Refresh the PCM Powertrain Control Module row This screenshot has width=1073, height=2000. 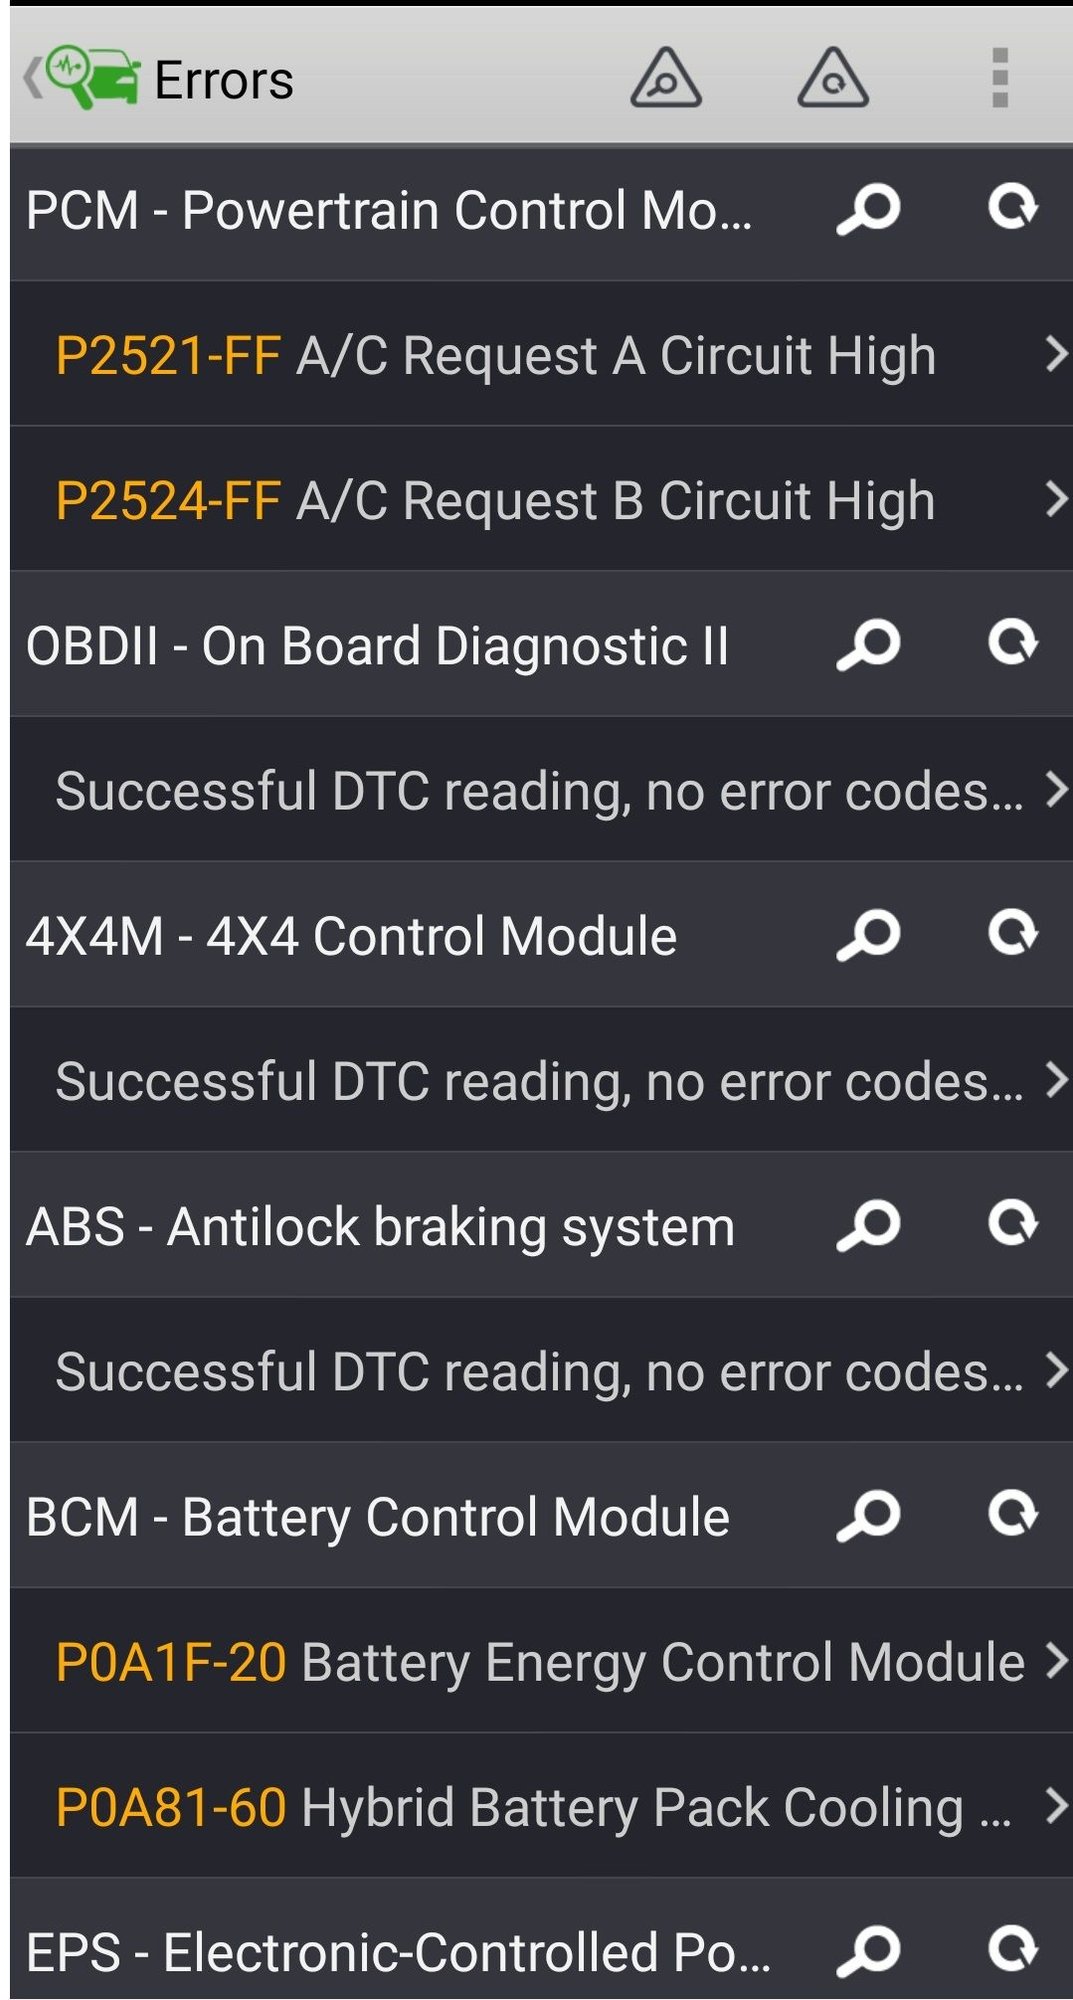pyautogui.click(x=1013, y=209)
